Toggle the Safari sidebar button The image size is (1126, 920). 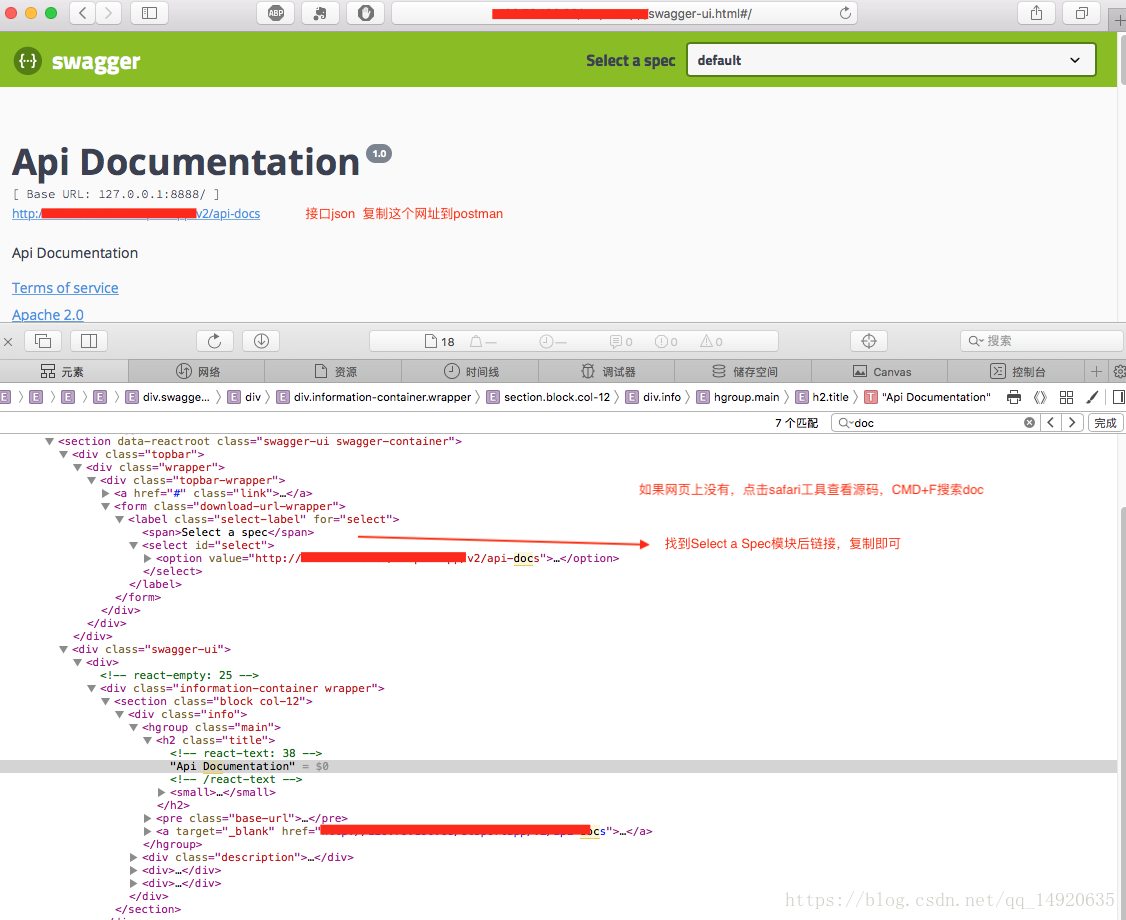point(149,13)
